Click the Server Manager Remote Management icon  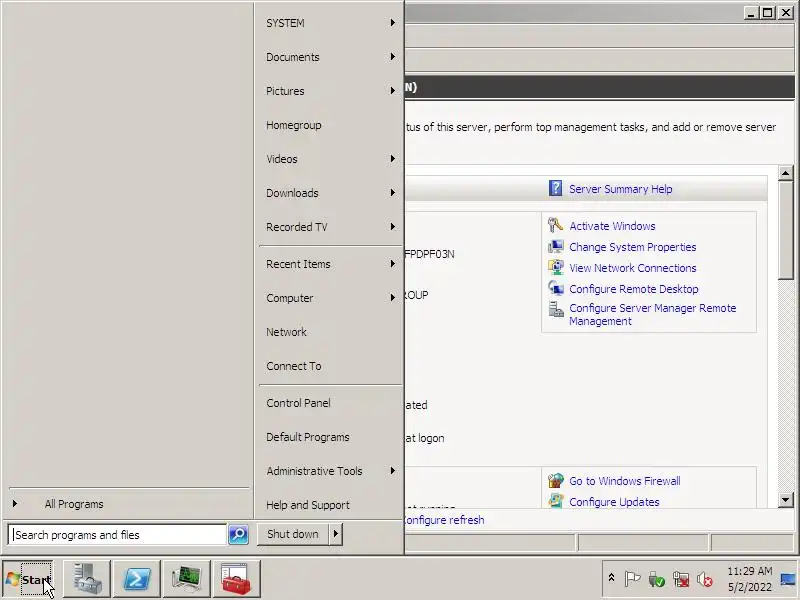[x=555, y=309]
